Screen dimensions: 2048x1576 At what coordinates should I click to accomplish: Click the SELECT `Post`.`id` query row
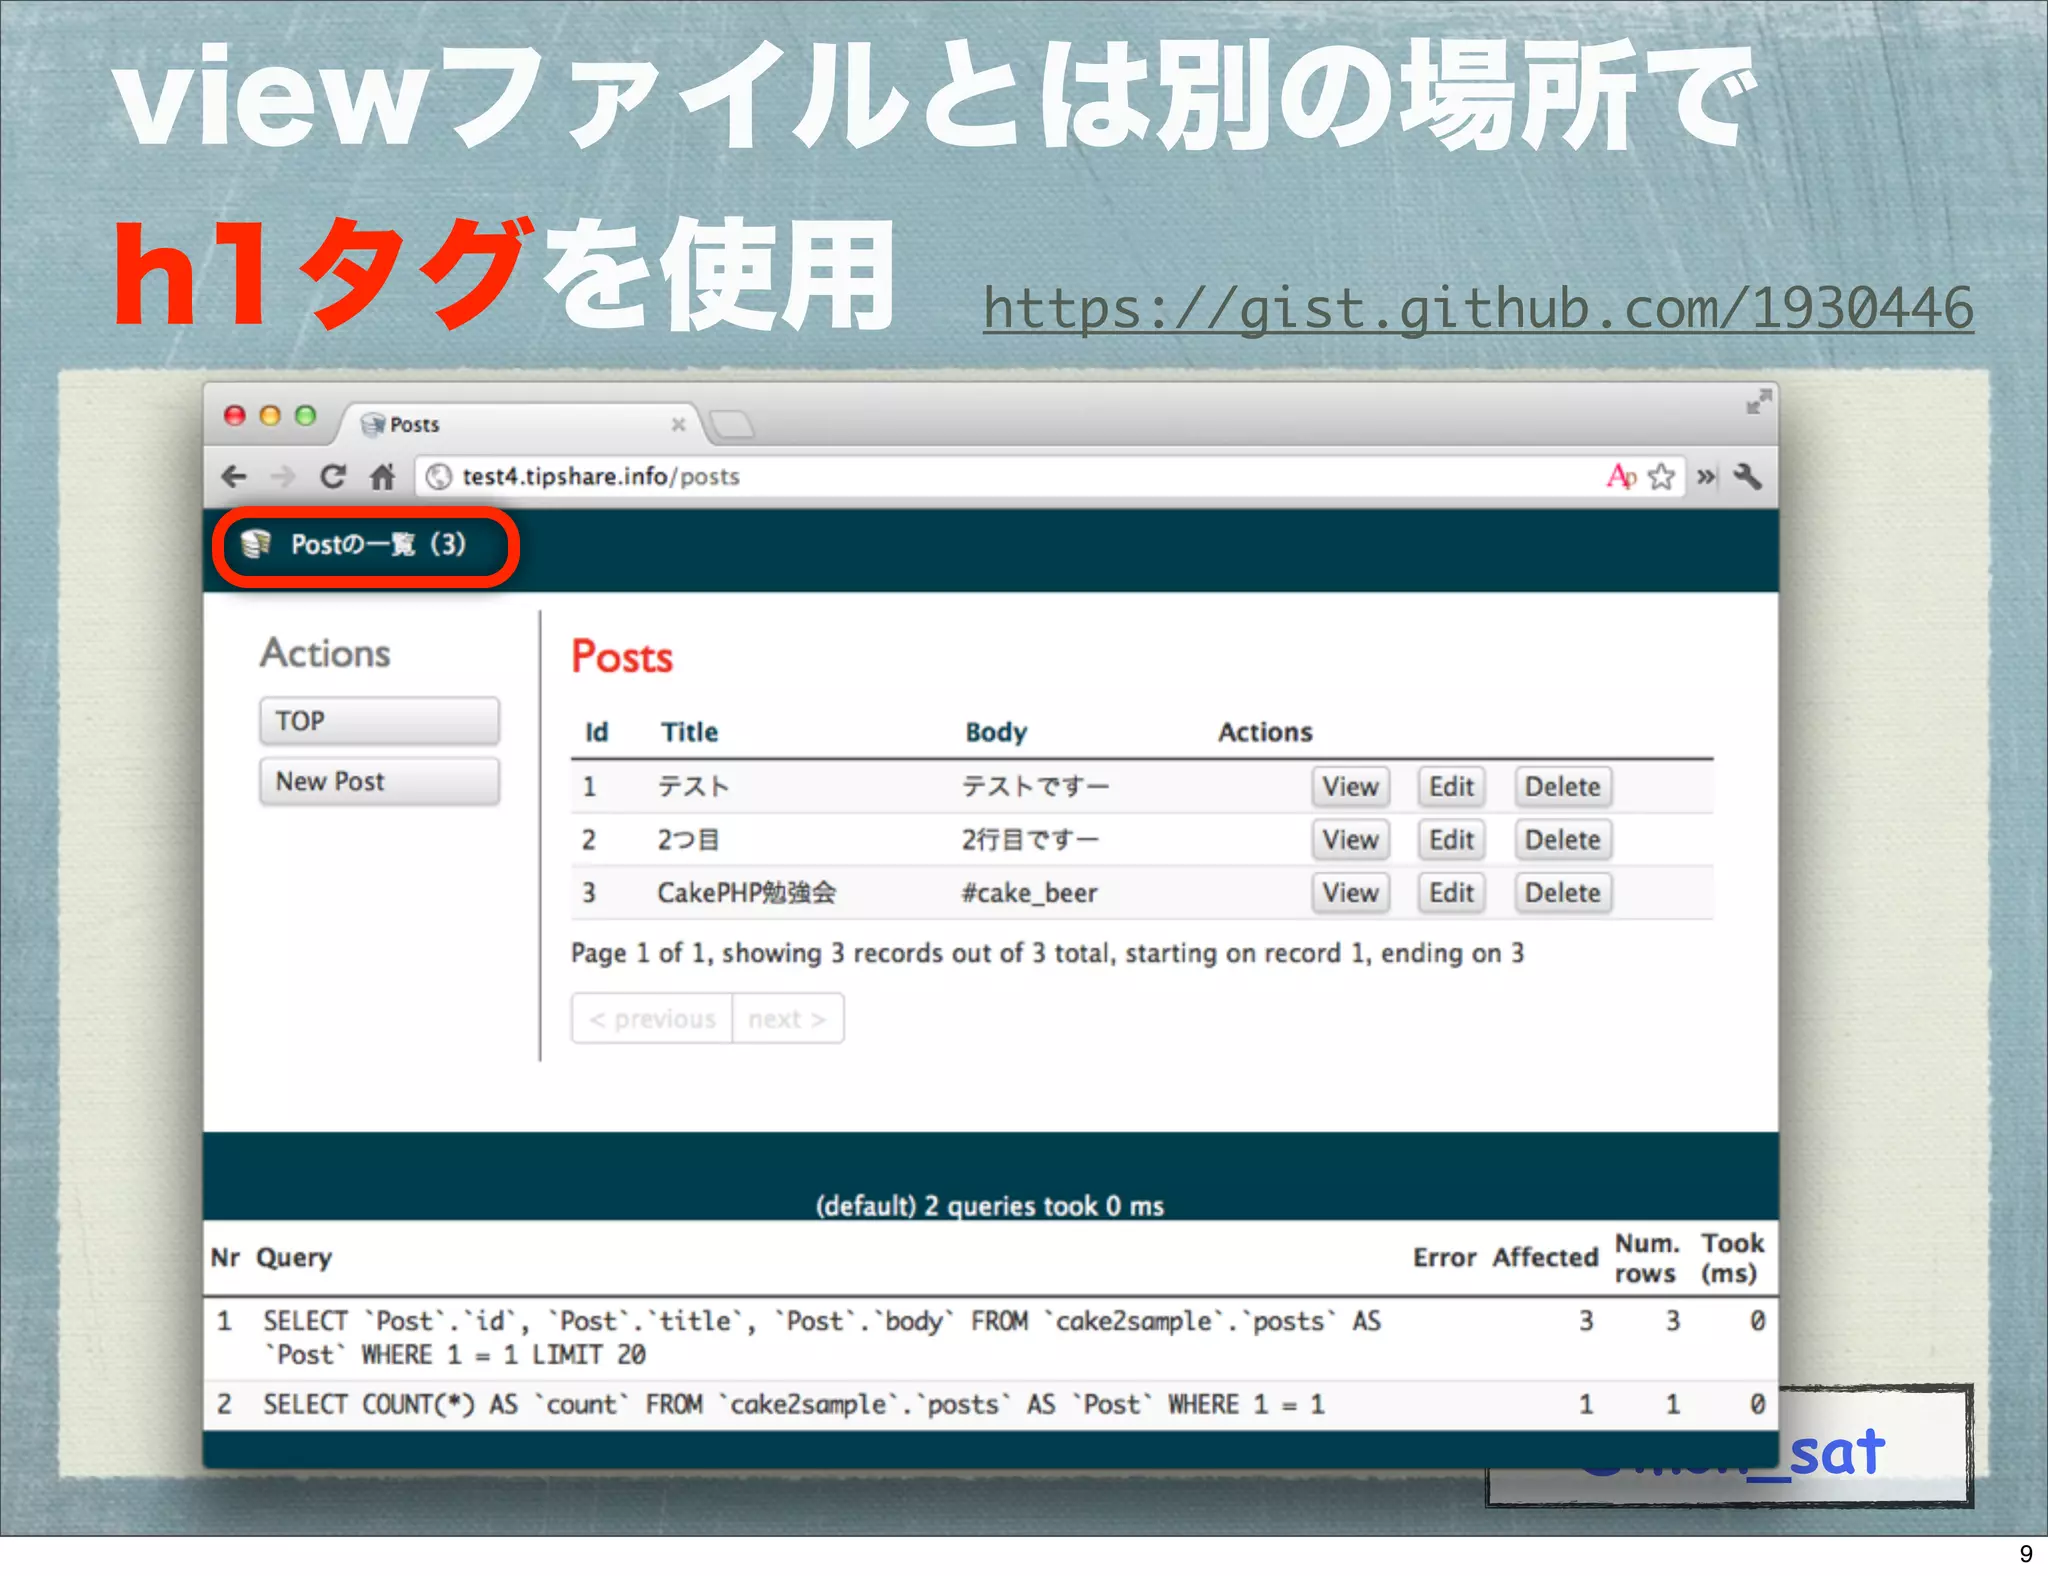click(x=990, y=1338)
